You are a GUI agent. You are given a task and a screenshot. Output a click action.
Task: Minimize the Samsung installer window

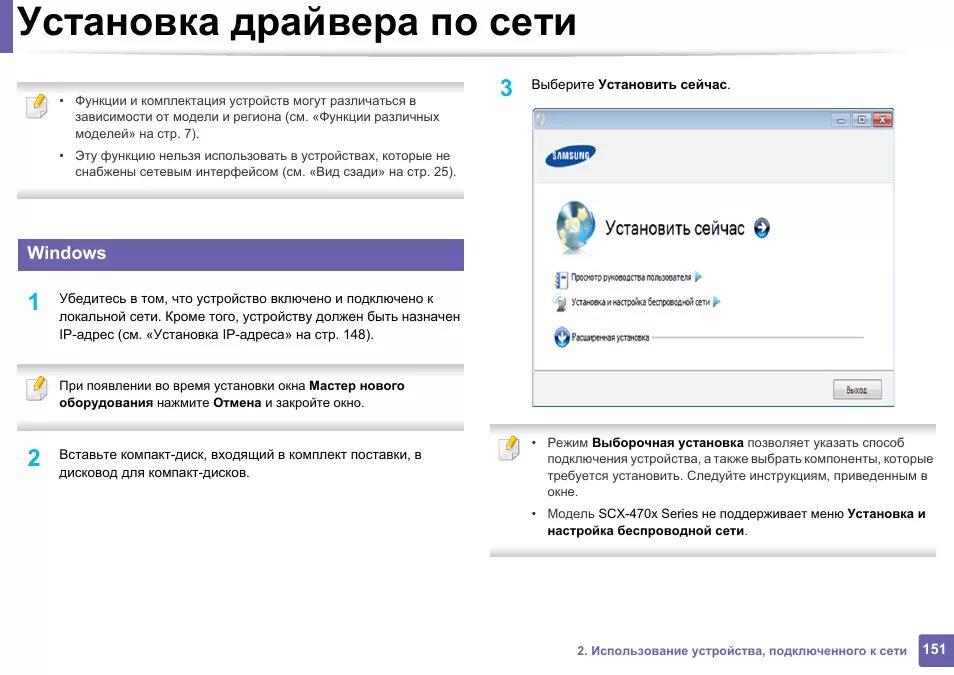(841, 121)
